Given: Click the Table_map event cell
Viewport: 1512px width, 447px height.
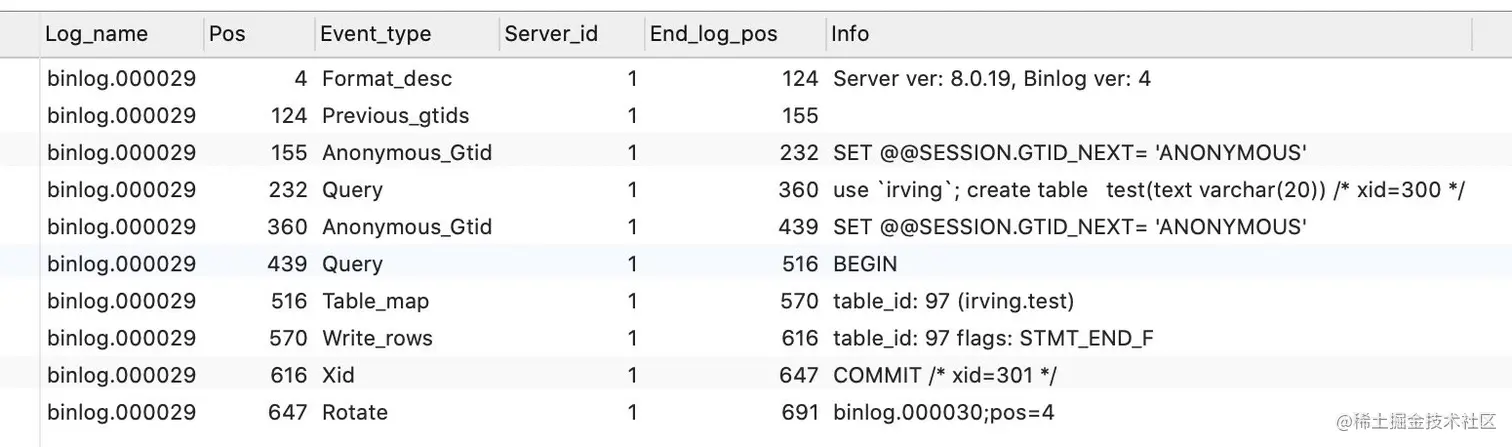Looking at the screenshot, I should [x=375, y=301].
